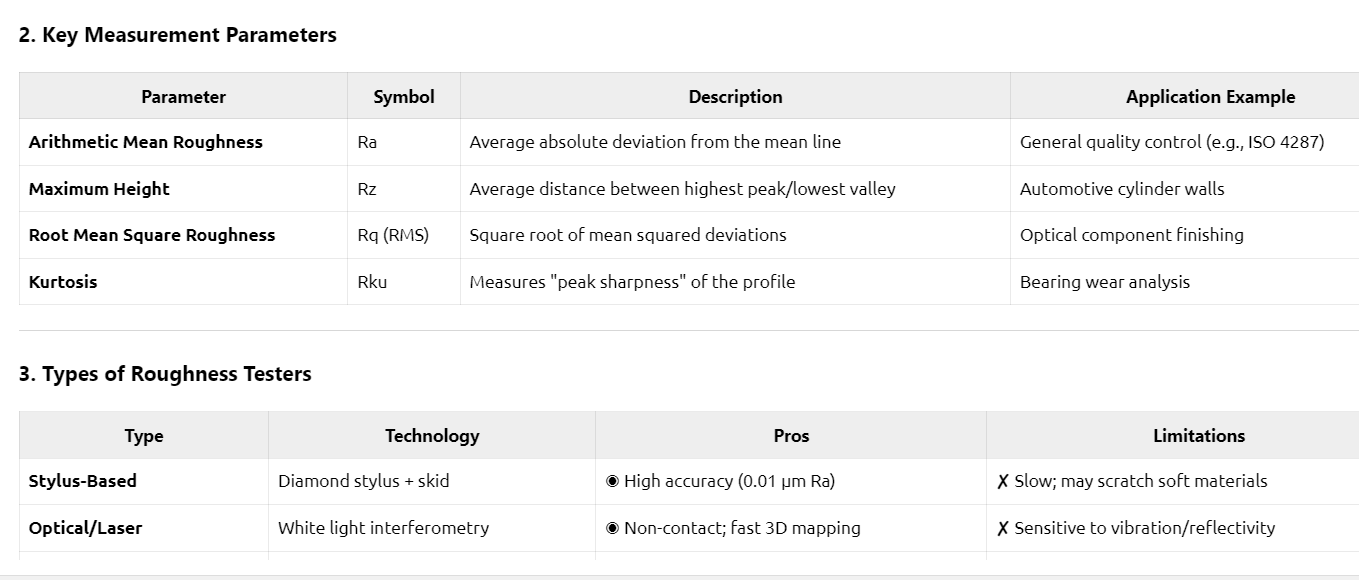Click the X mark before Sensitive to vibration
1359x580 pixels.
tap(1003, 528)
